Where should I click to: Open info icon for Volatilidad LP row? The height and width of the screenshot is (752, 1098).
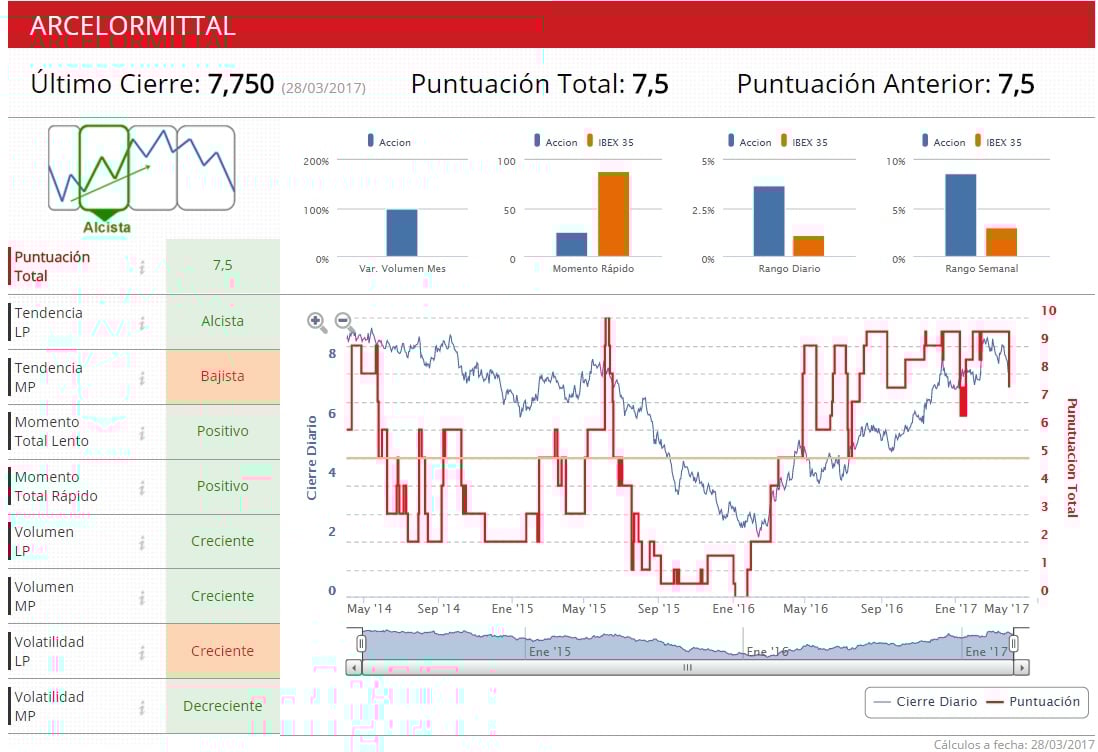142,653
